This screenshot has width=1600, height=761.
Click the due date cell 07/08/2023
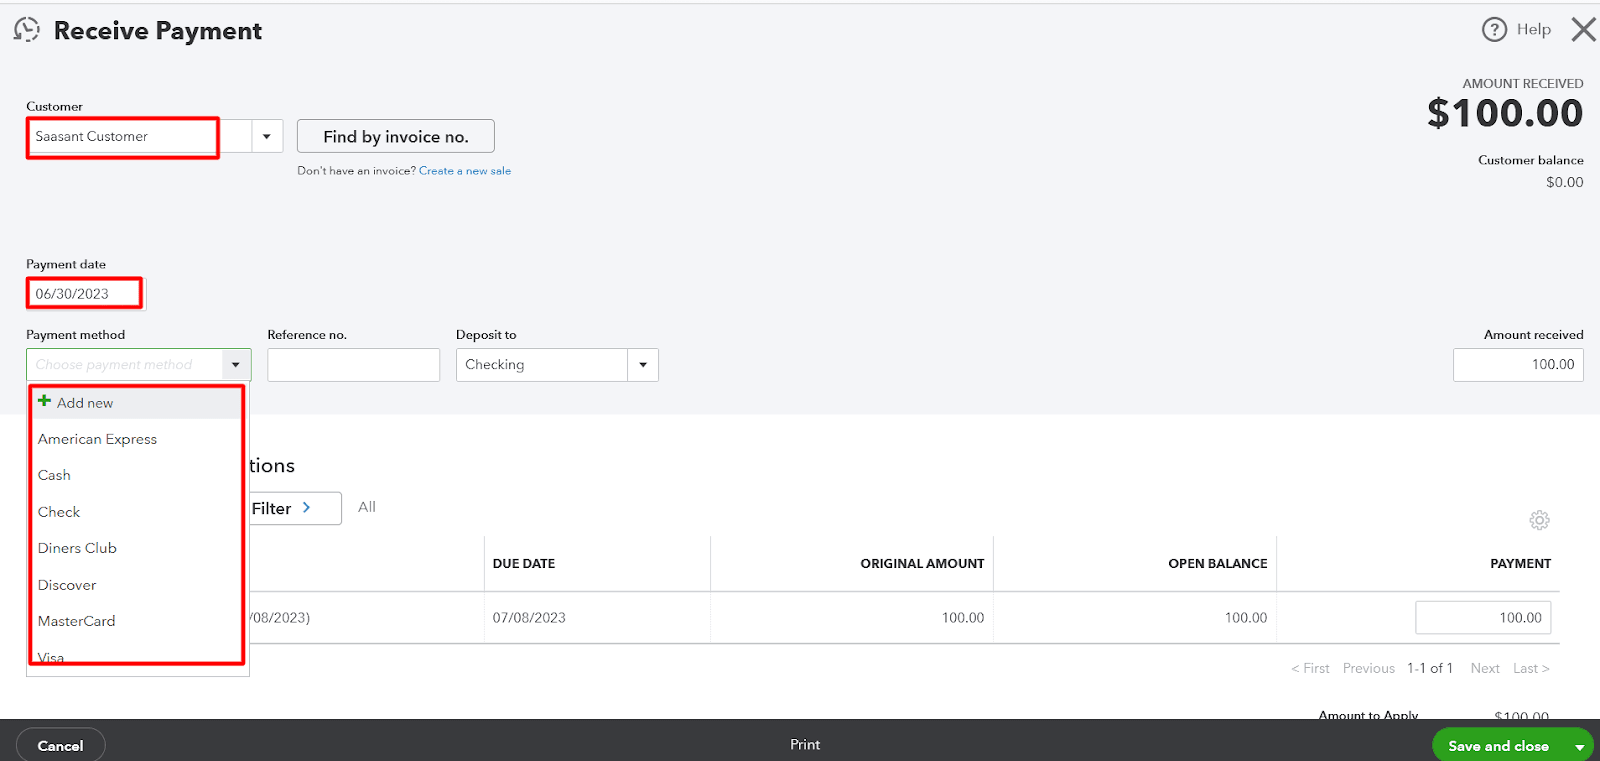tap(529, 618)
